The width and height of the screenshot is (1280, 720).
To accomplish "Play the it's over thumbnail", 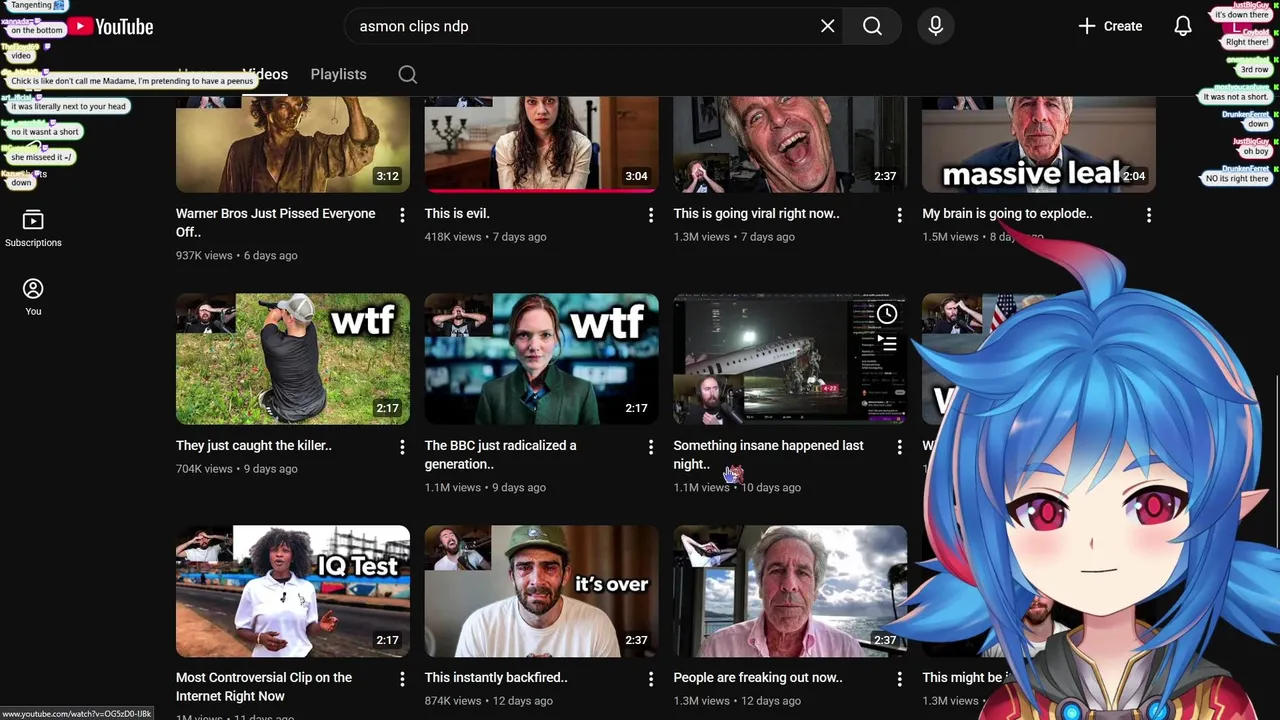I will (542, 591).
